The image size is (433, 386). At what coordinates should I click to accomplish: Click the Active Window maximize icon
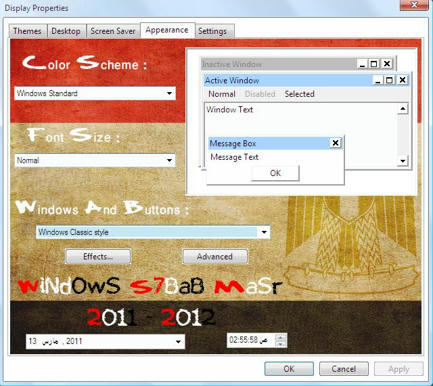(x=389, y=80)
